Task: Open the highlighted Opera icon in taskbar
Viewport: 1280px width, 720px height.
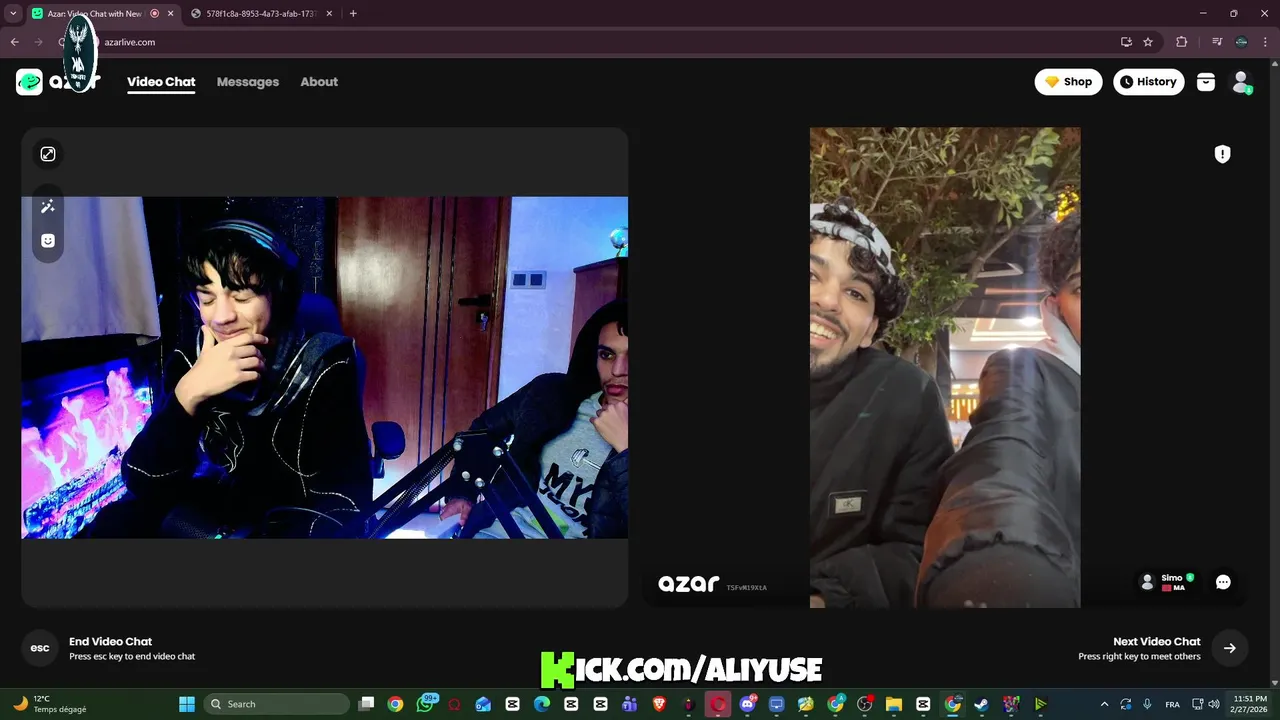Action: point(718,704)
